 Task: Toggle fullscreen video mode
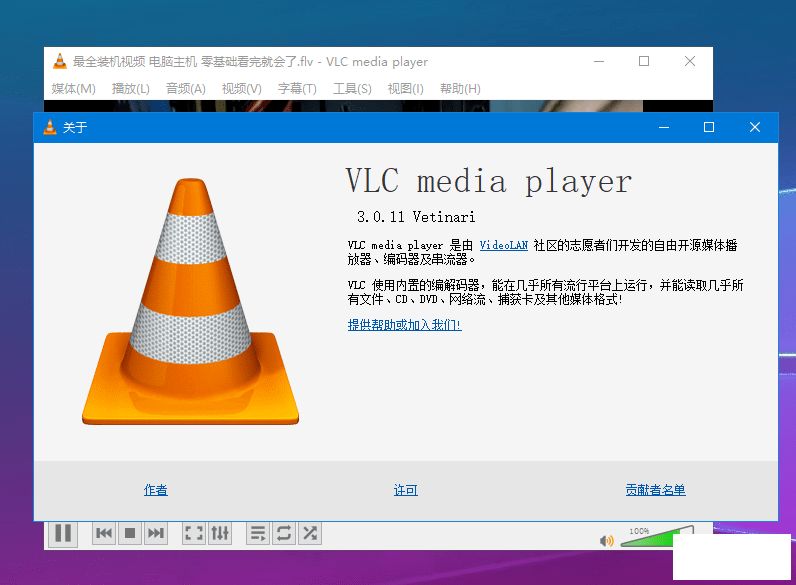[194, 533]
